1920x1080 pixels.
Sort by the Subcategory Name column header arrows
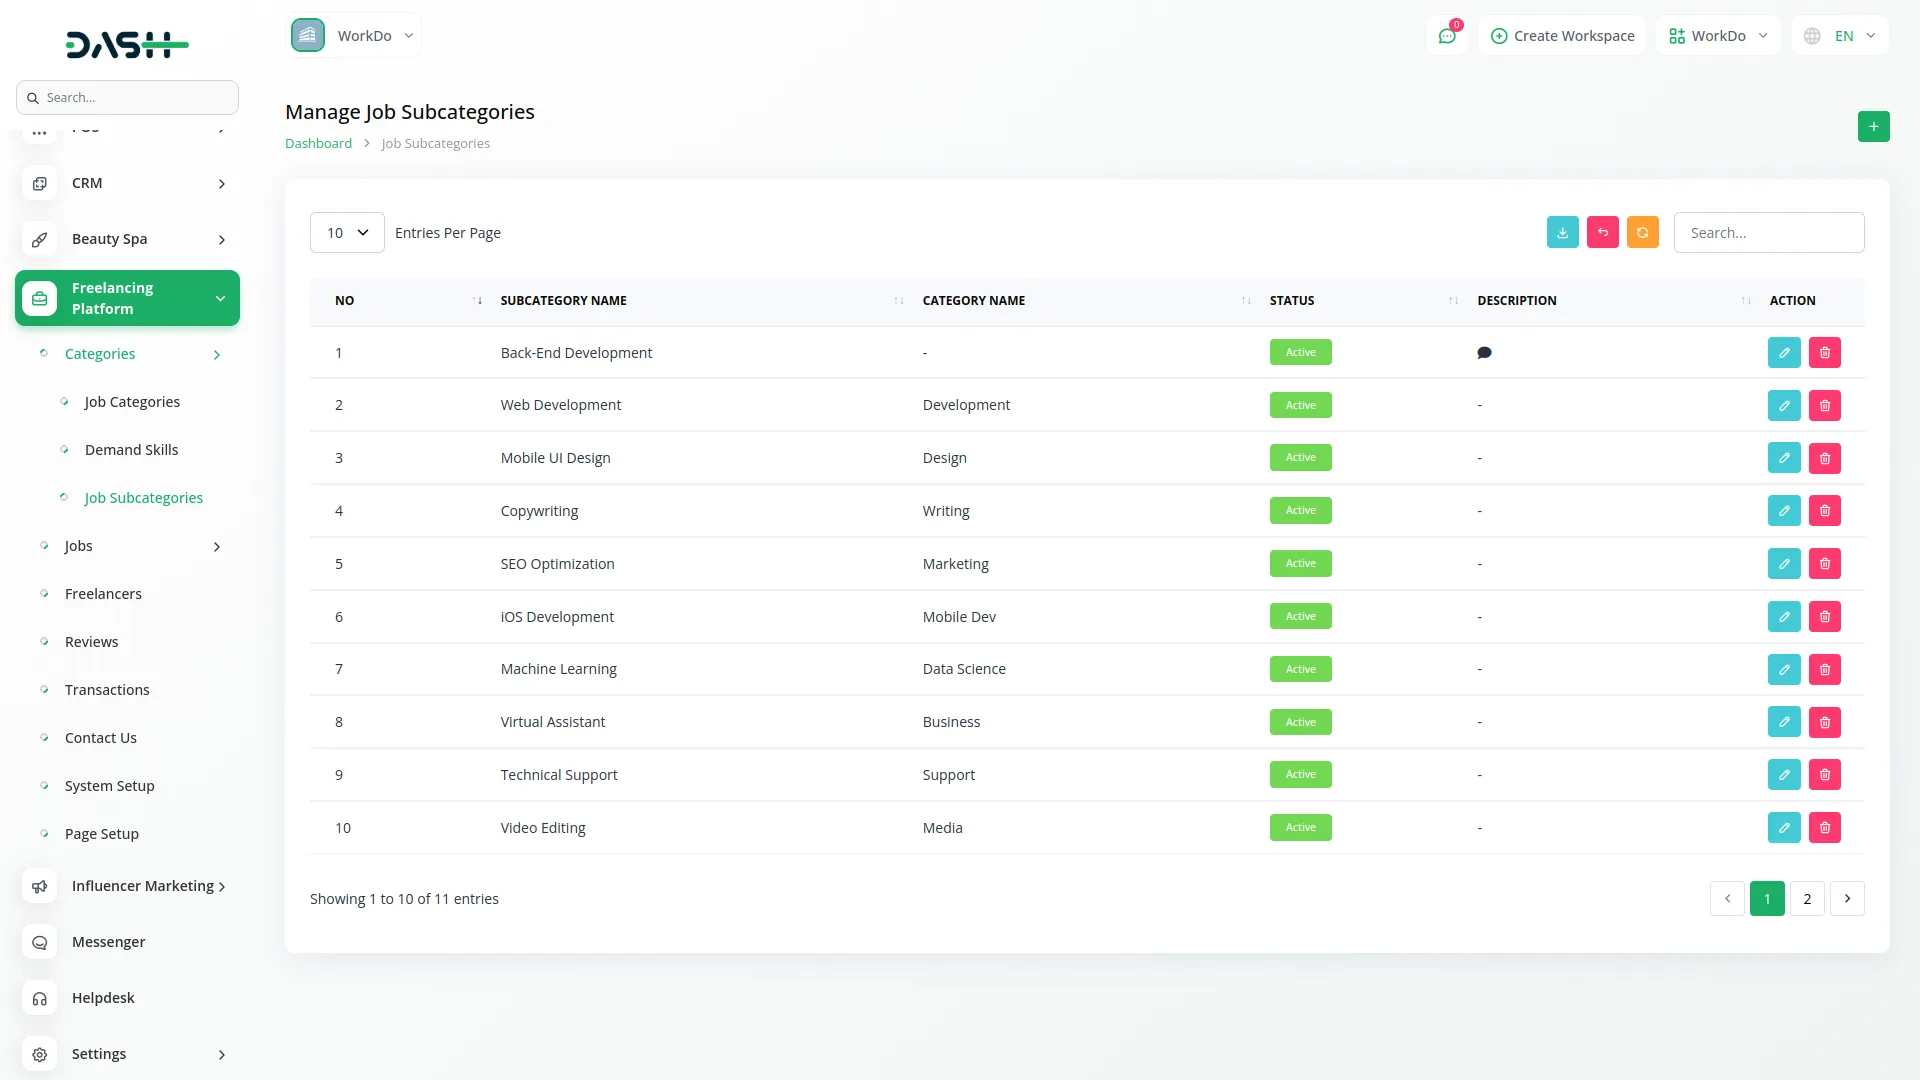click(897, 300)
